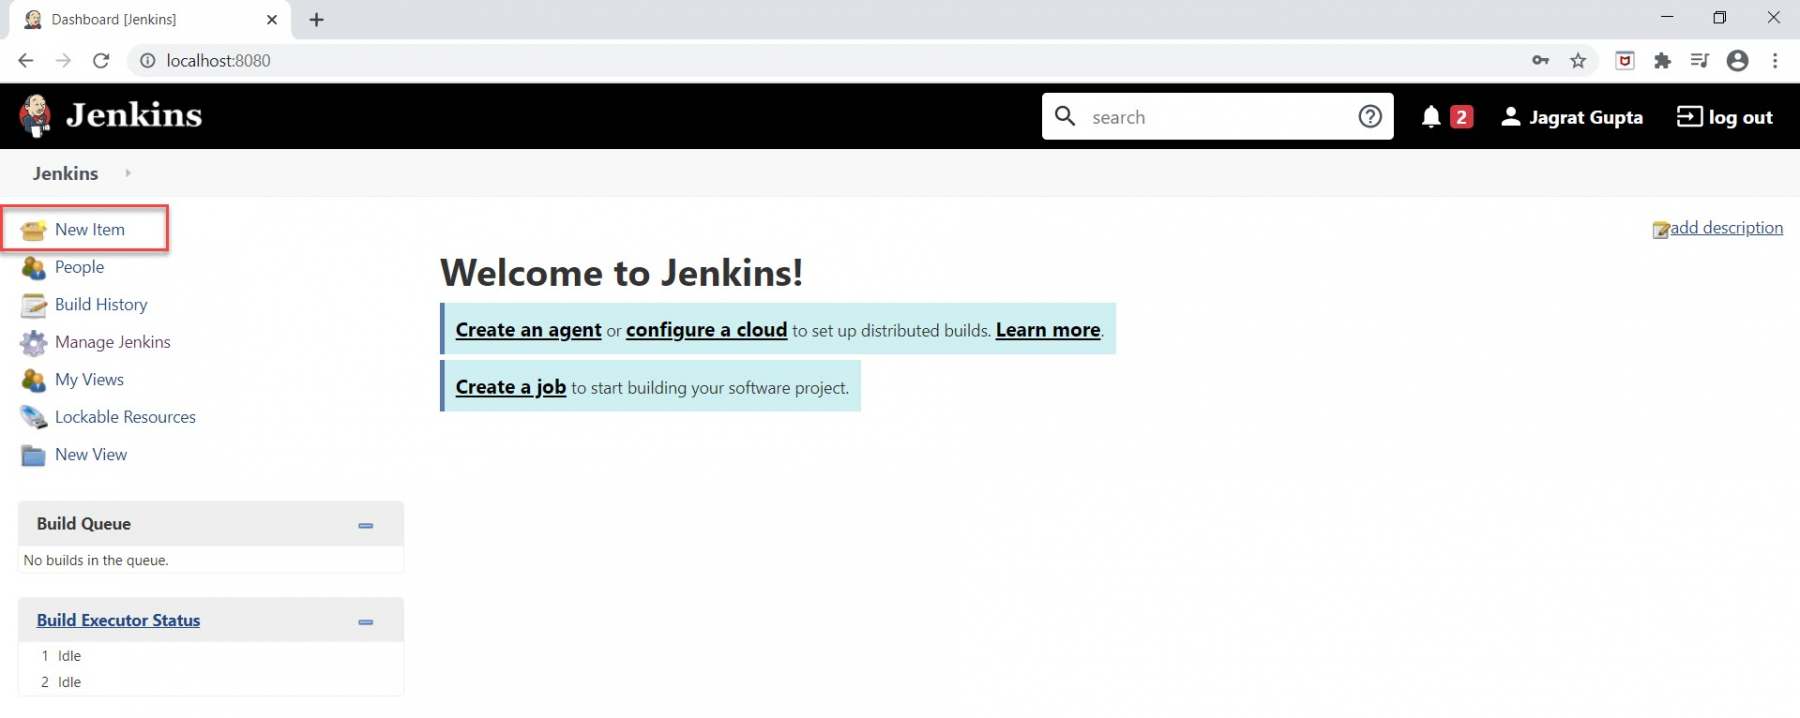
Task: Click the 'No builds in the queue.' text
Action: click(x=96, y=560)
